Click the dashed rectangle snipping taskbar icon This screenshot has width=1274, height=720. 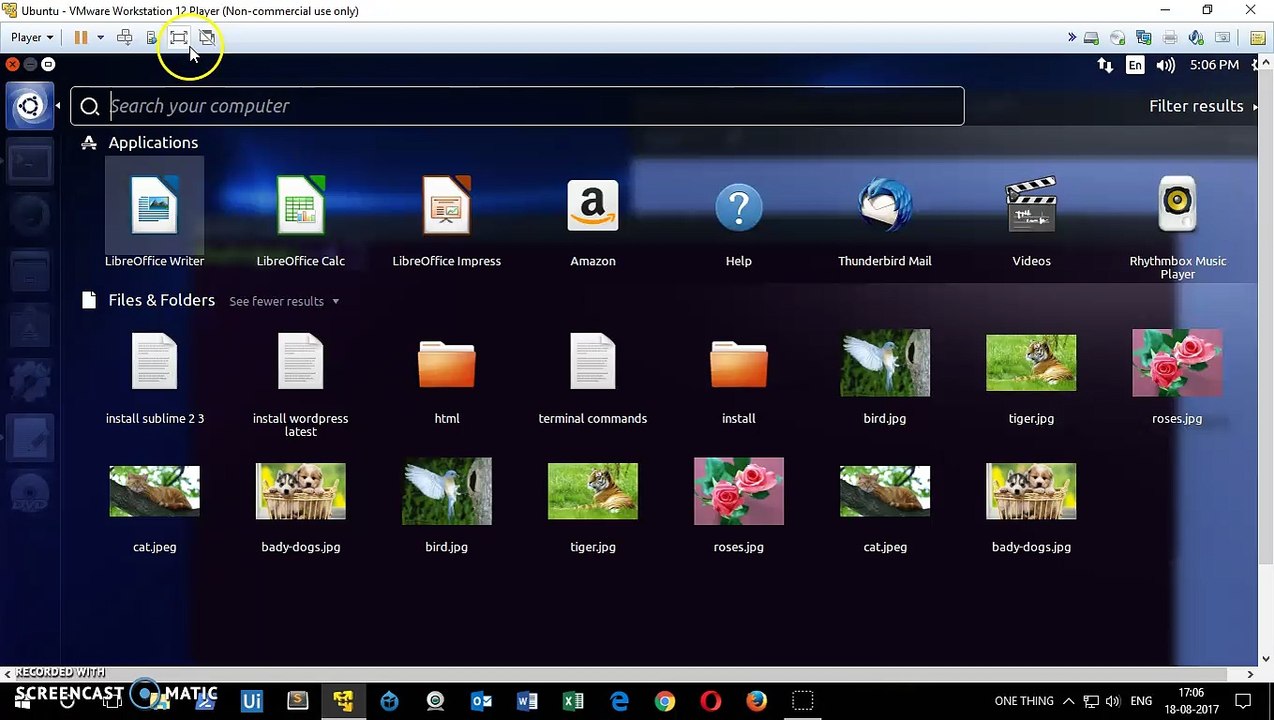[803, 701]
